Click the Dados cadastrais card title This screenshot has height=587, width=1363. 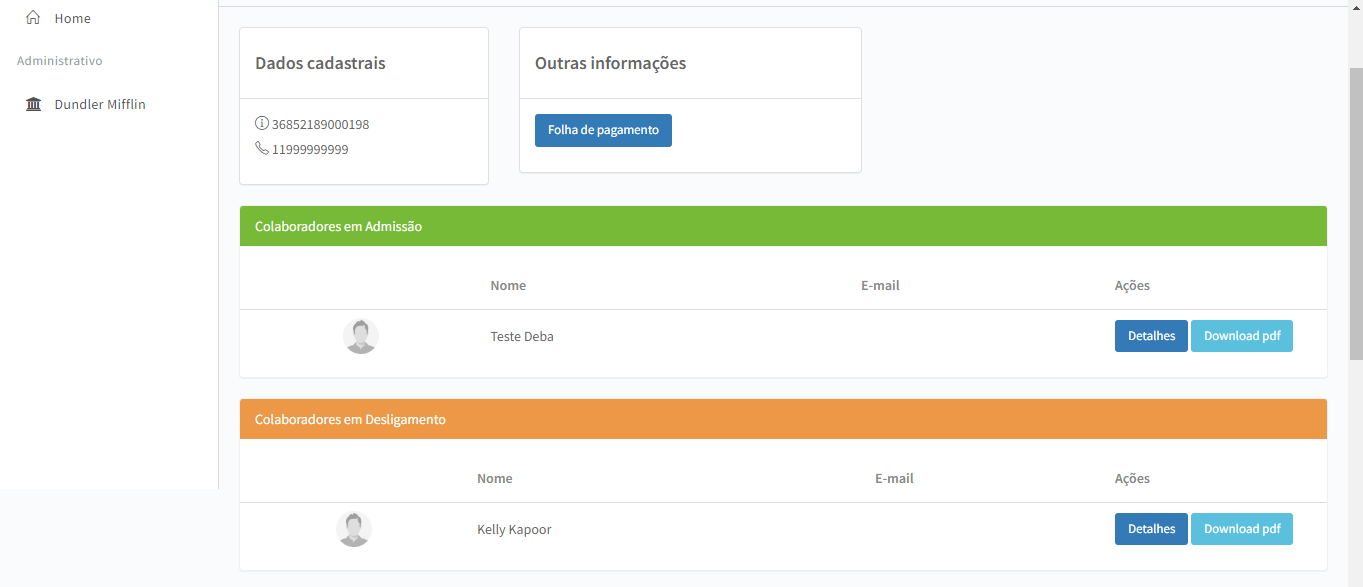[320, 63]
